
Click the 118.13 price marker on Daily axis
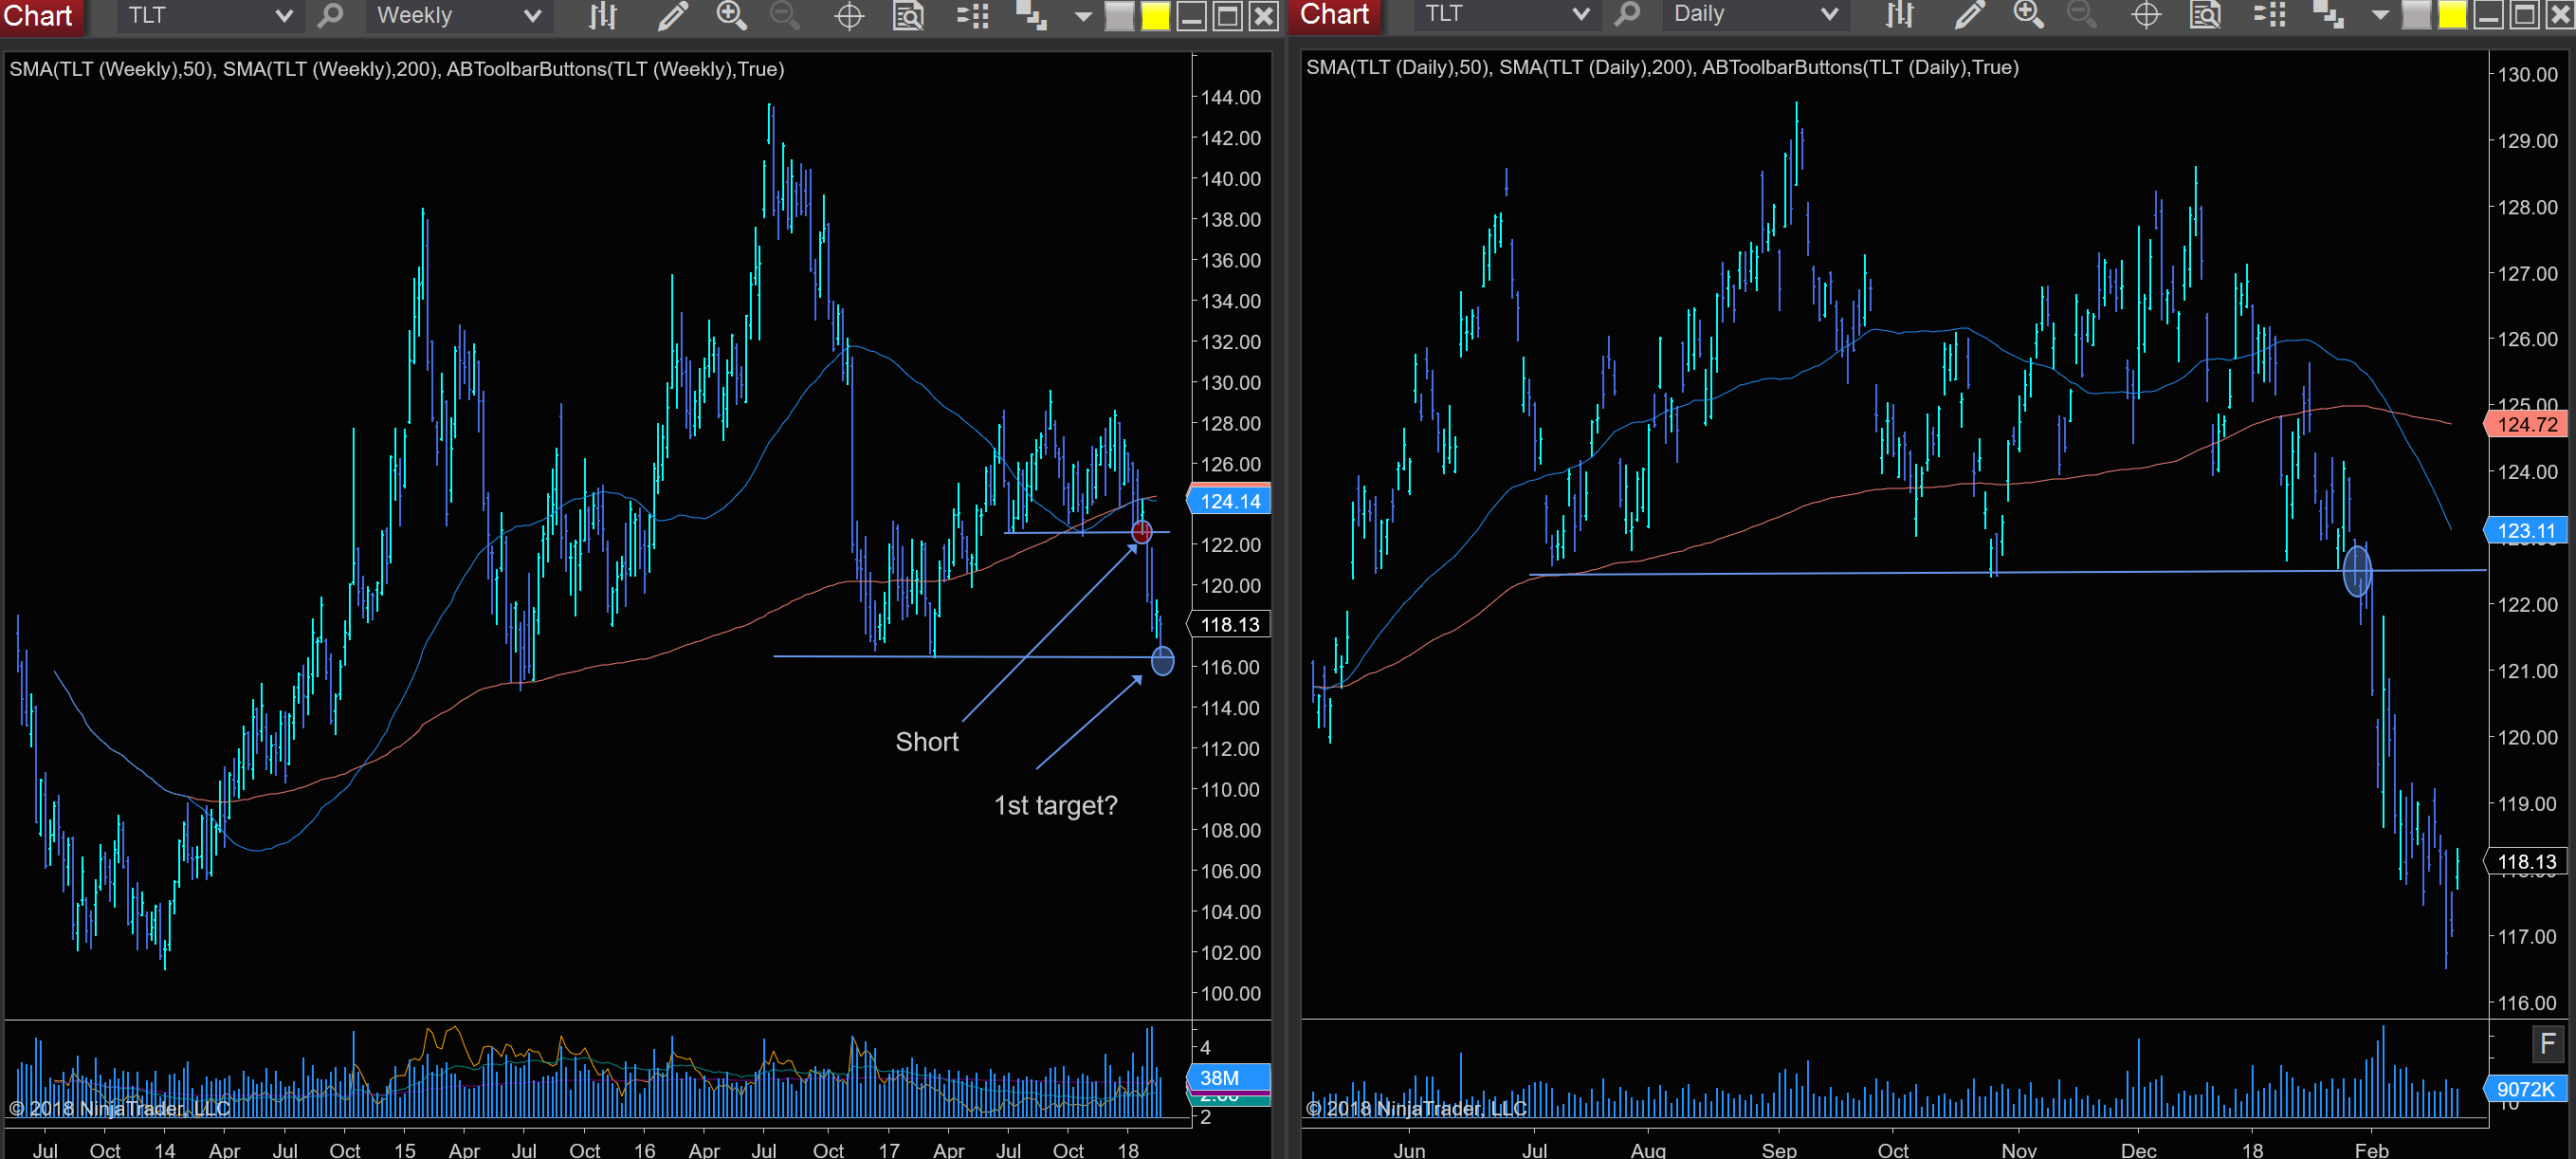2526,862
